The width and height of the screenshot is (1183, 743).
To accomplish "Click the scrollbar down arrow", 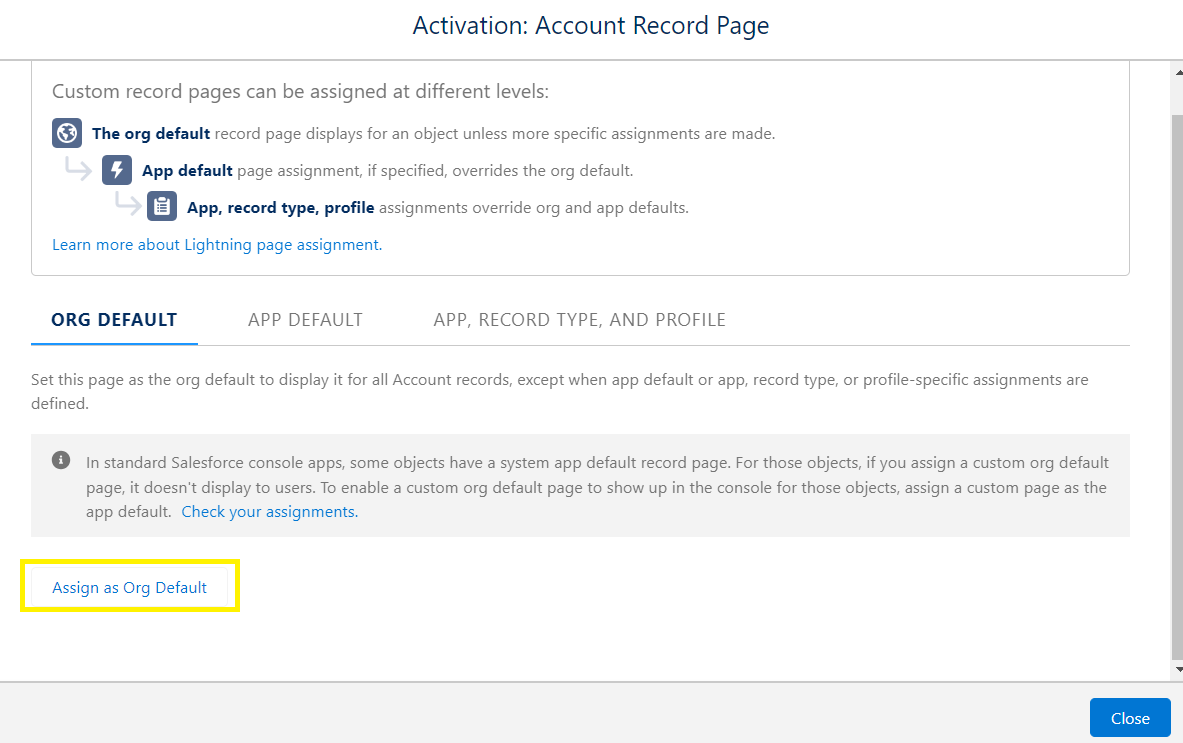I will point(1178,669).
